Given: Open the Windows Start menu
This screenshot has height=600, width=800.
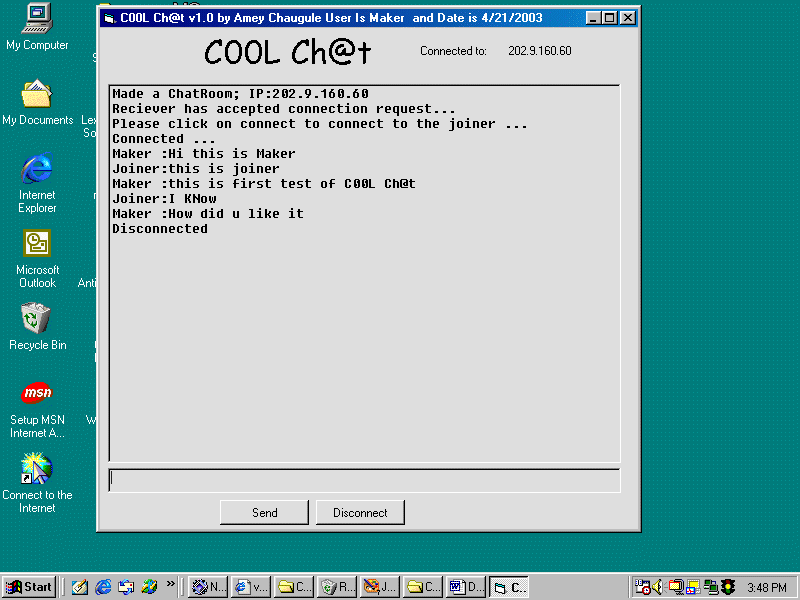Looking at the screenshot, I should tap(29, 587).
